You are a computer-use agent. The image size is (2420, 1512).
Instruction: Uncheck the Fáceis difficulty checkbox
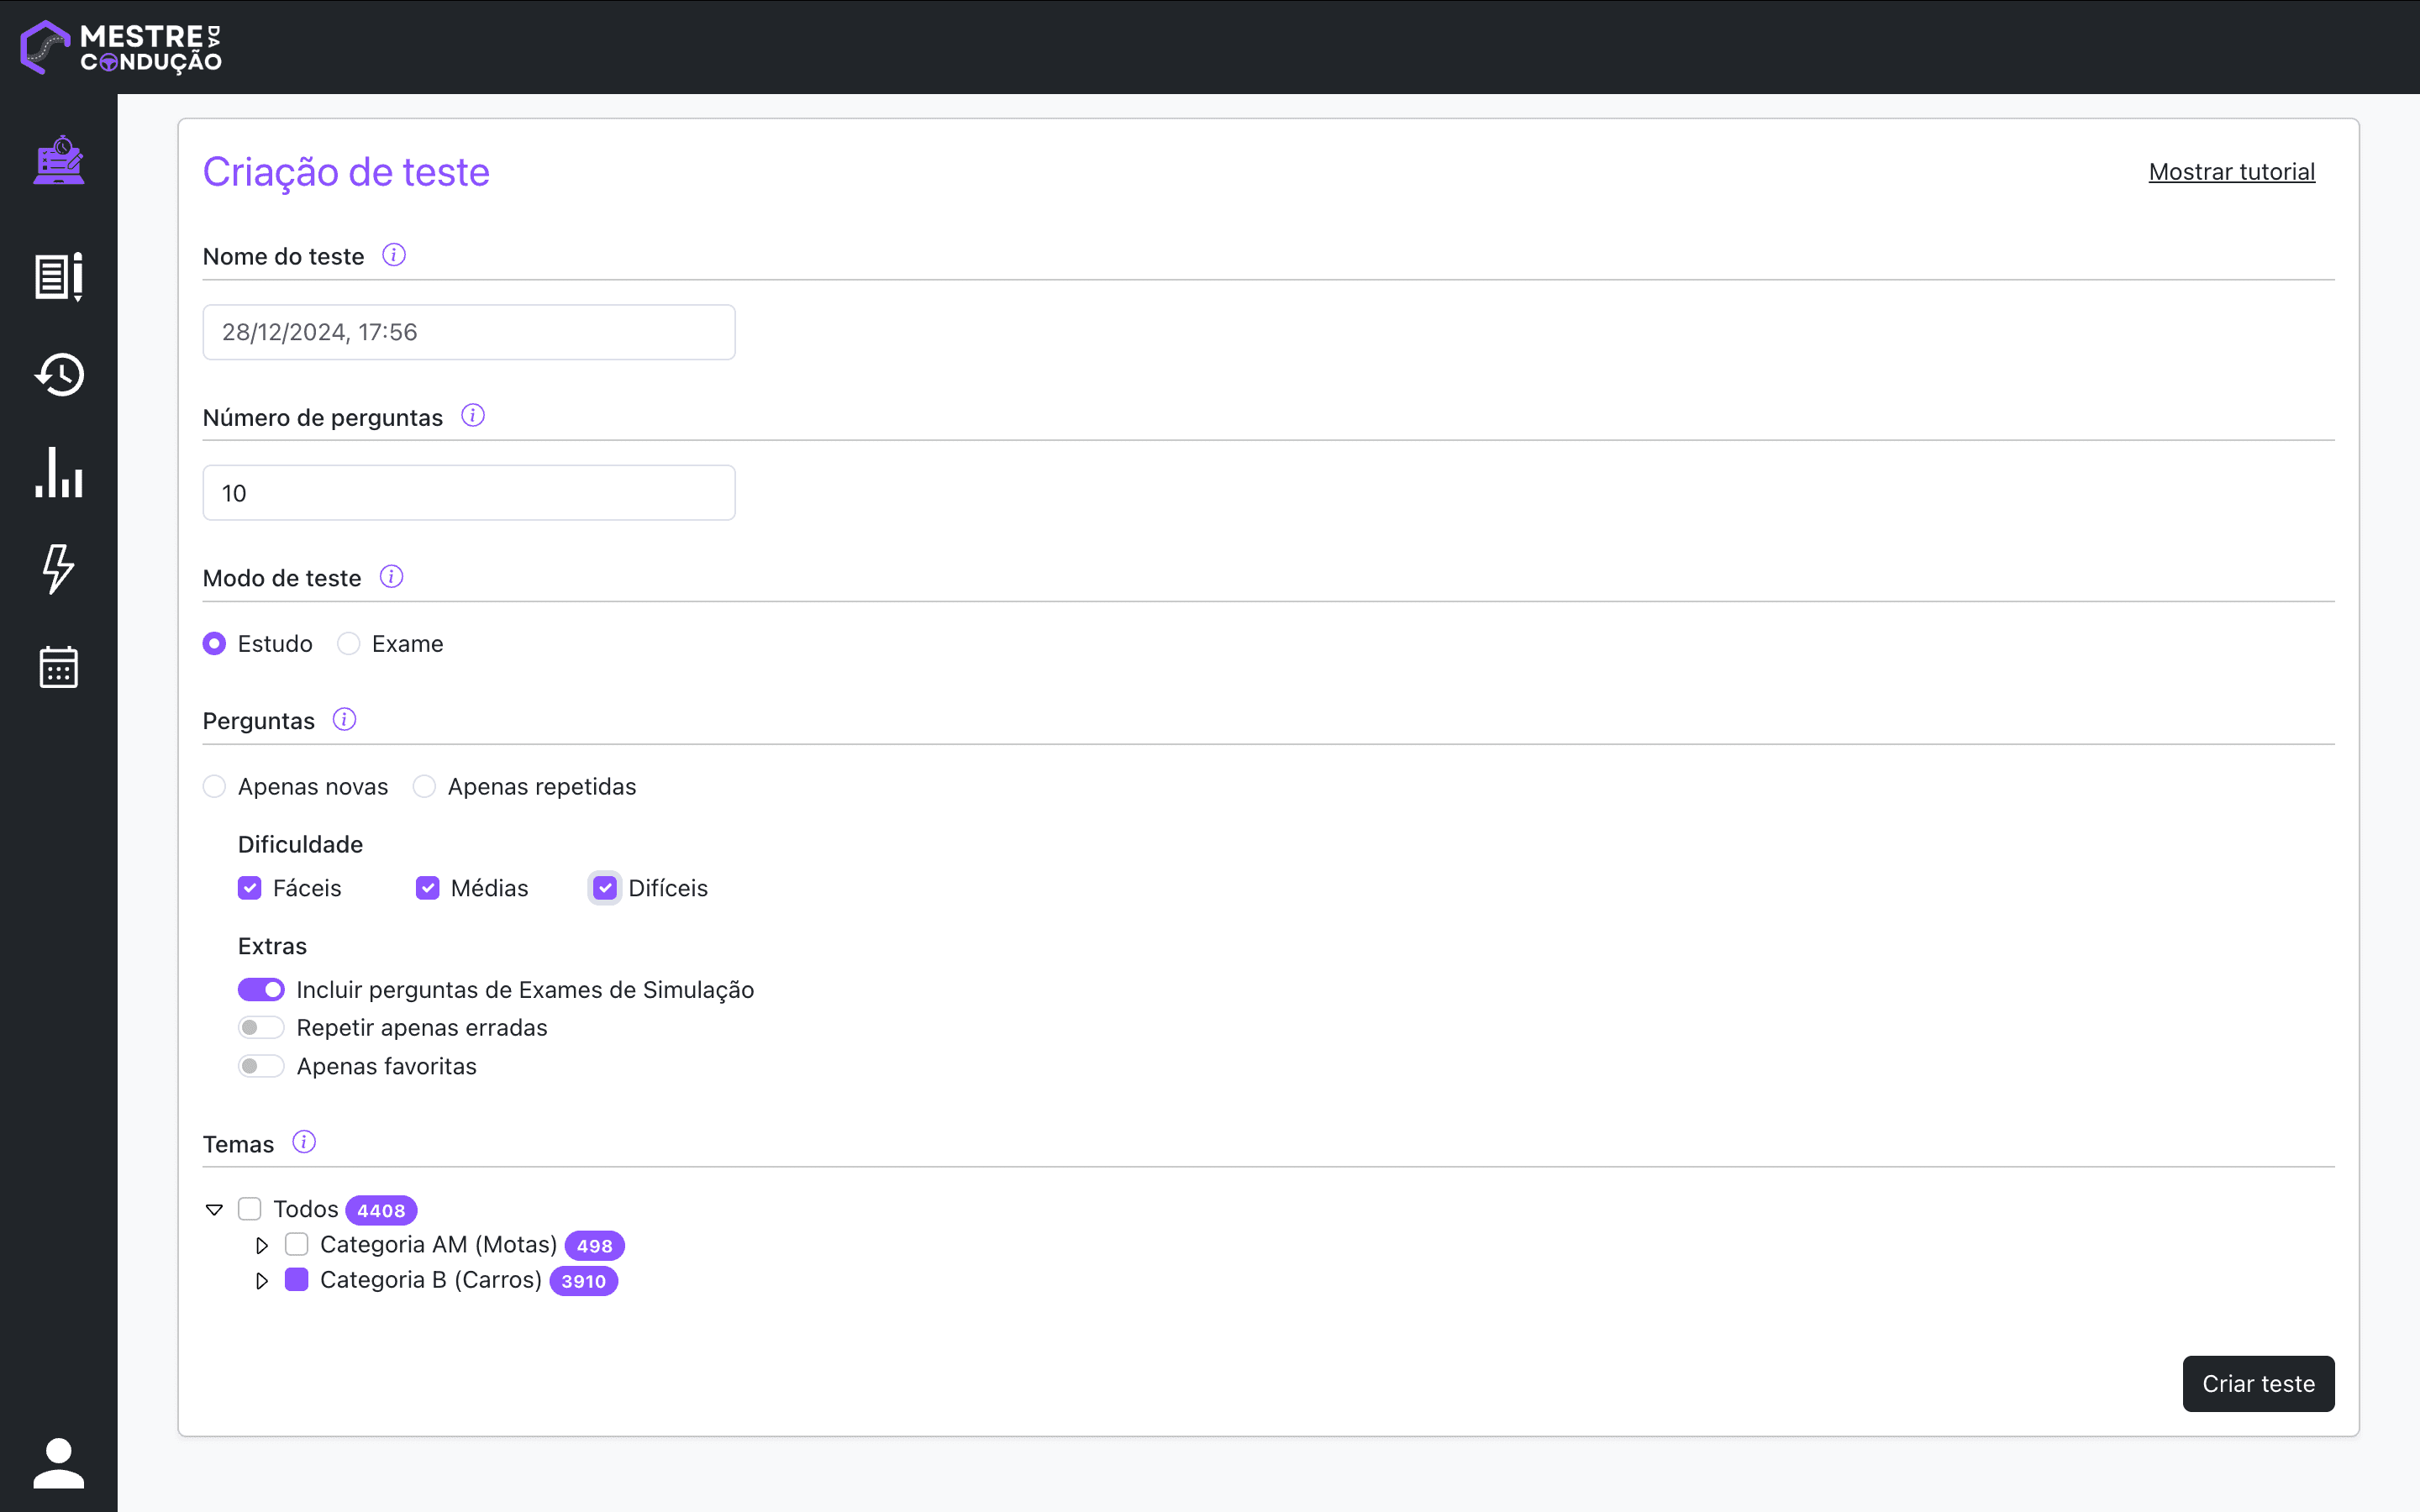[x=250, y=888]
